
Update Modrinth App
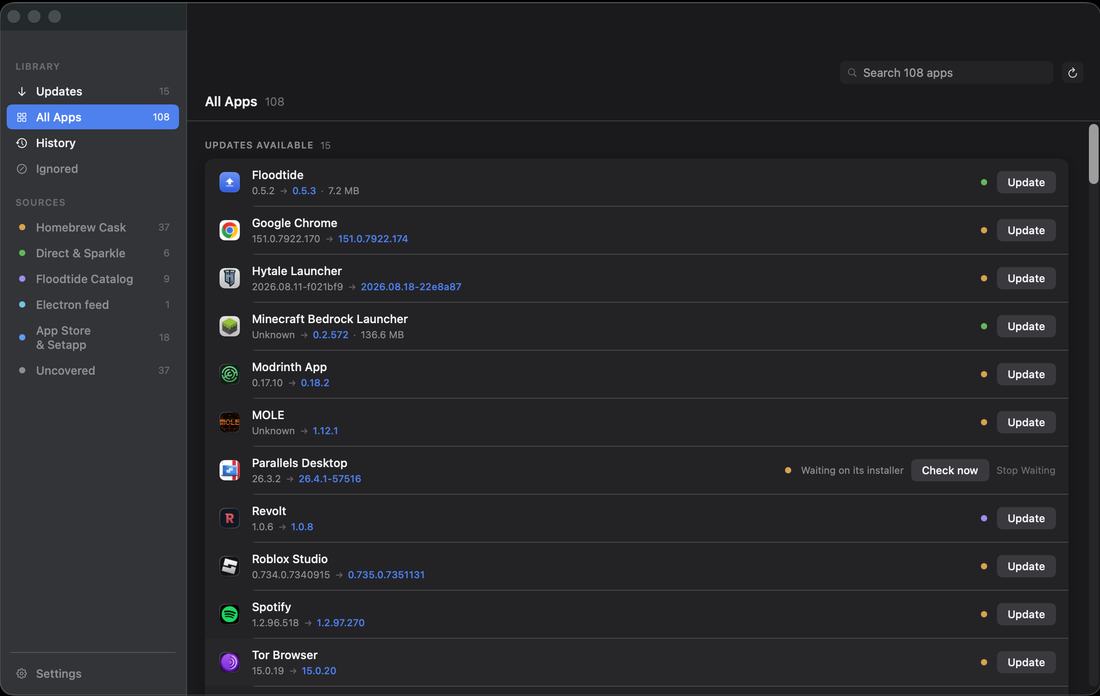(x=1026, y=375)
